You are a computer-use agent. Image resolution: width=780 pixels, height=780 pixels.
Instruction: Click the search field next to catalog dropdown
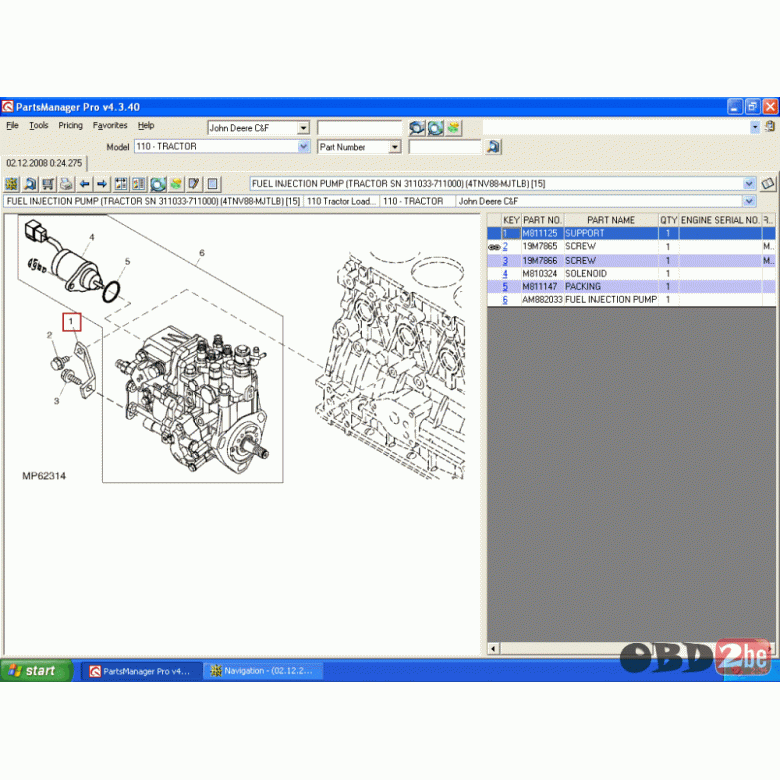359,128
